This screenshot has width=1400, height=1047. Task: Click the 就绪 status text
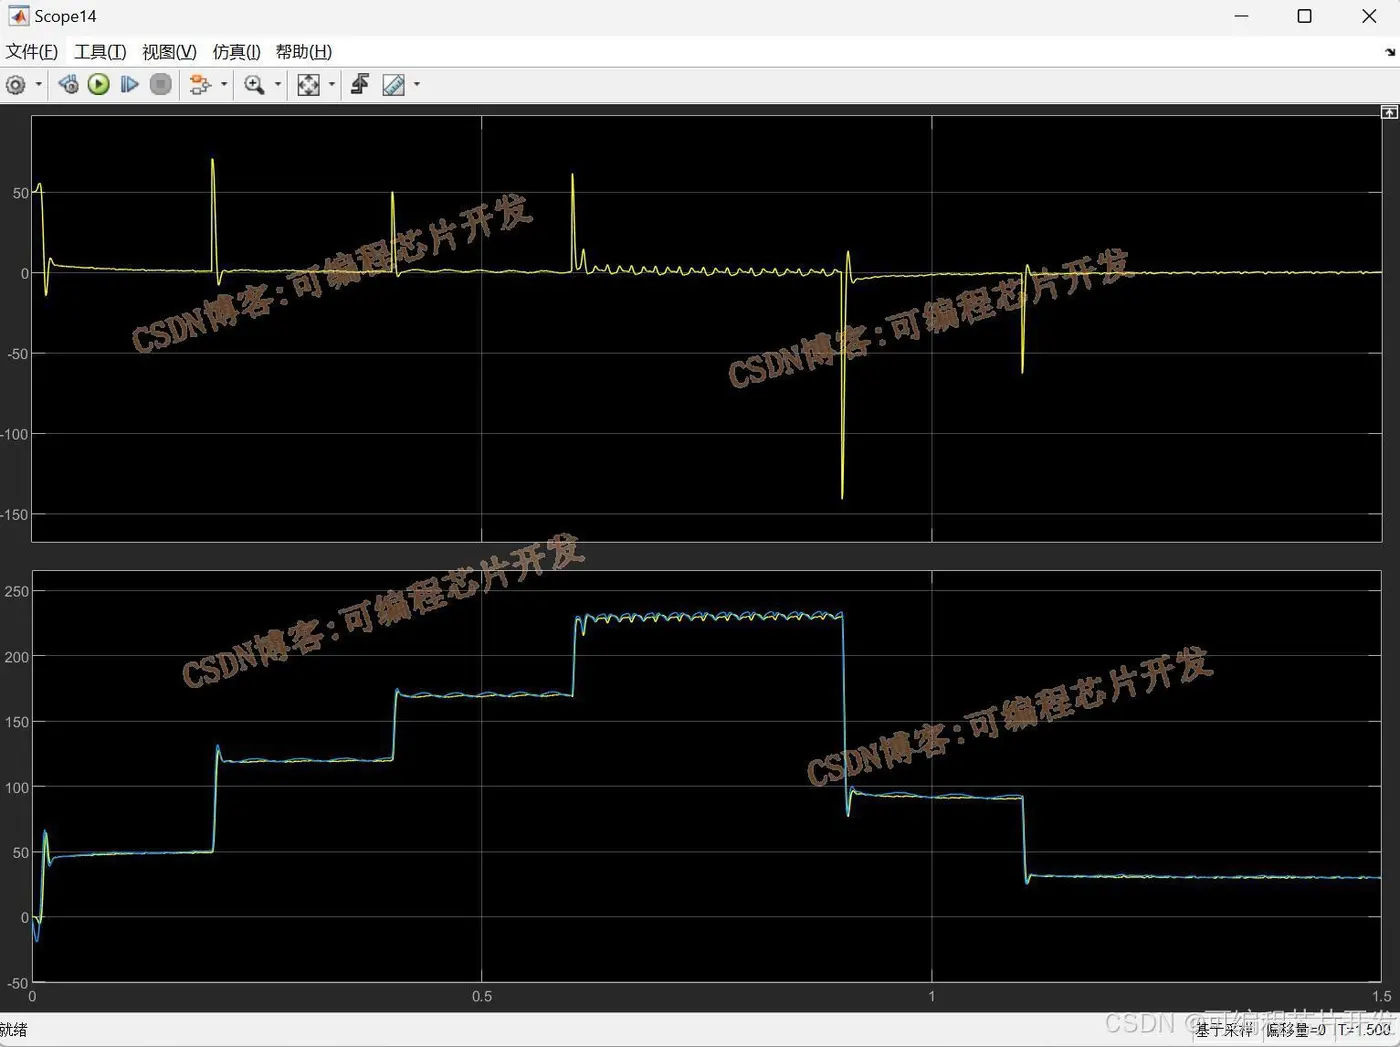14,1030
